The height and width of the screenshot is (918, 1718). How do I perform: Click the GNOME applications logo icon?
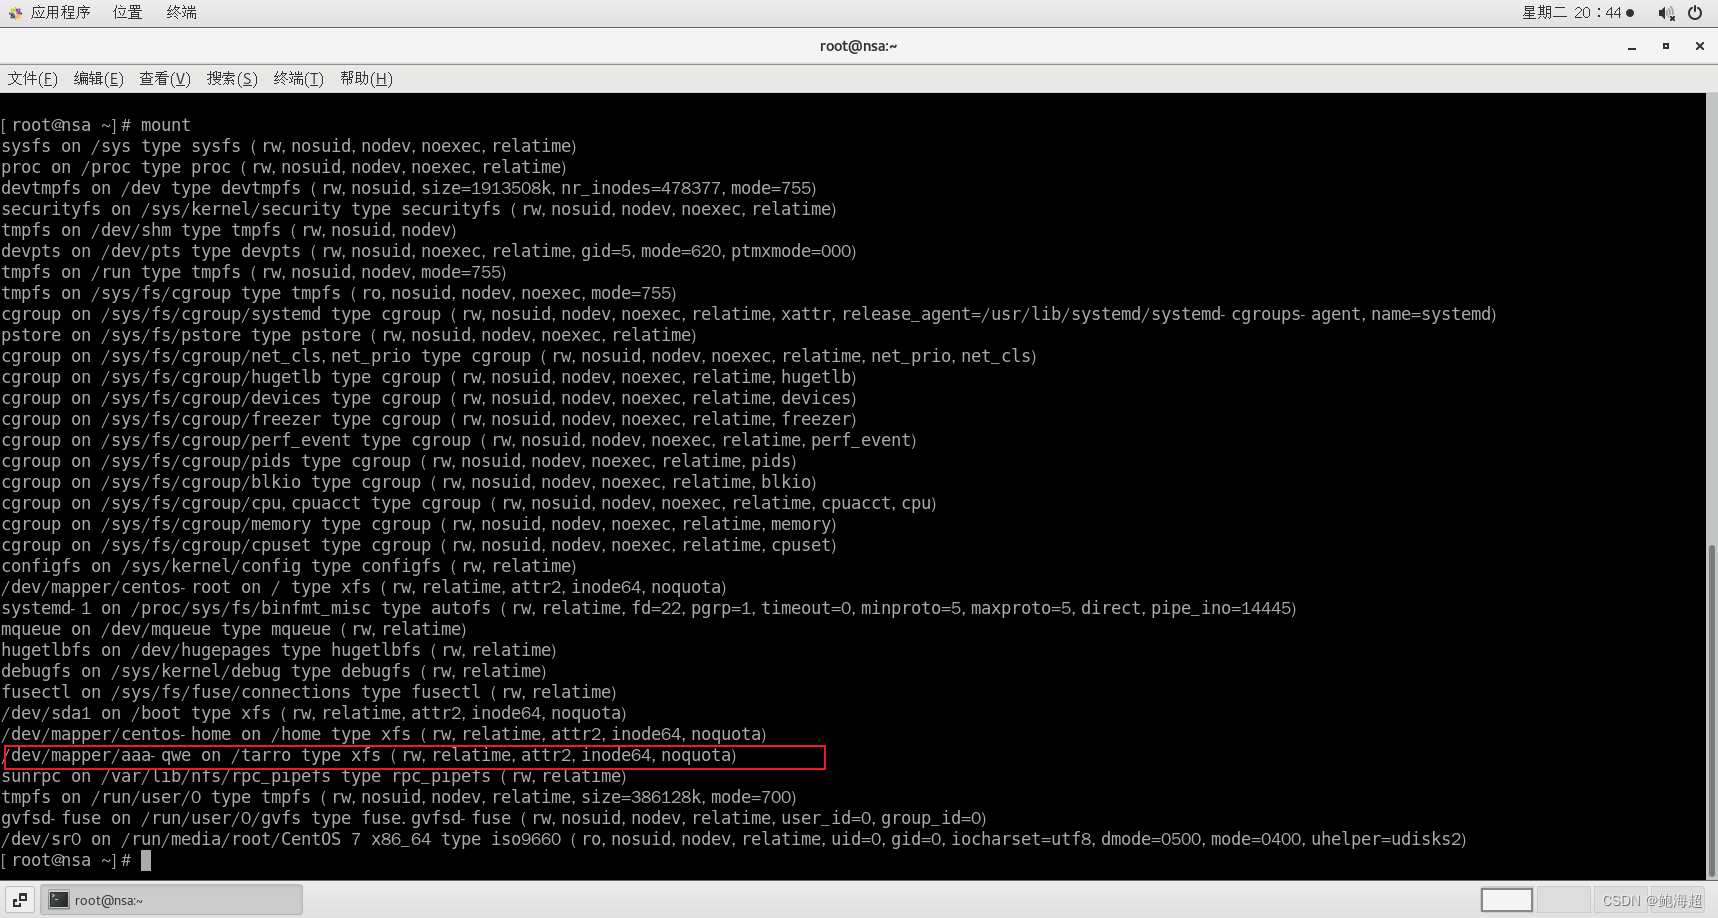(13, 12)
